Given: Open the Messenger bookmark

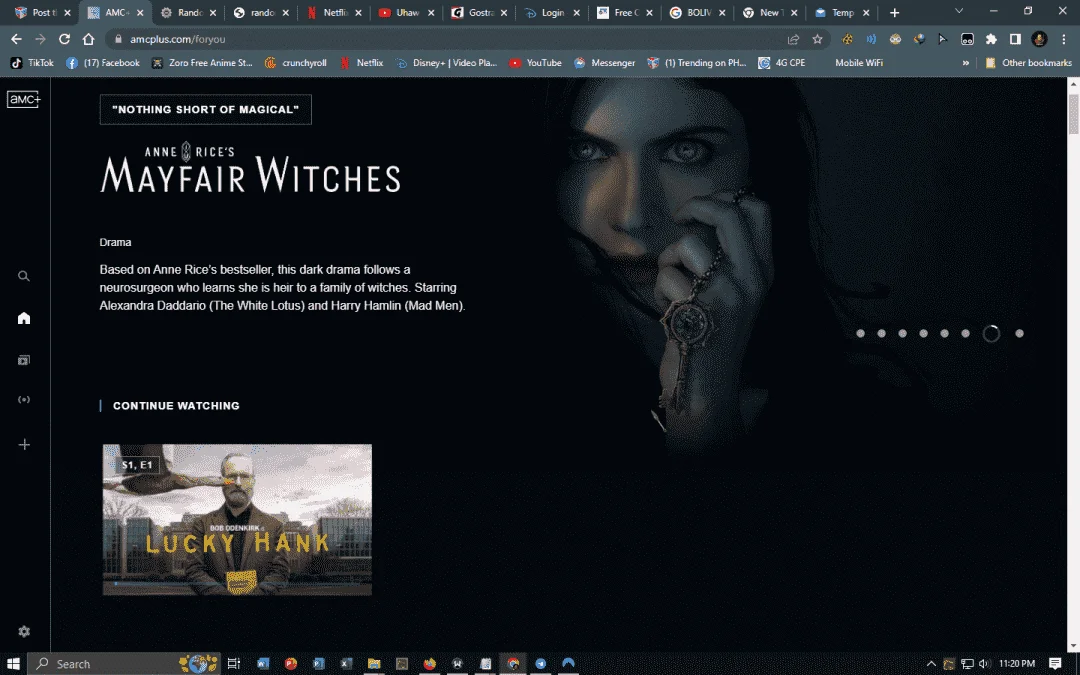Looking at the screenshot, I should 604,63.
